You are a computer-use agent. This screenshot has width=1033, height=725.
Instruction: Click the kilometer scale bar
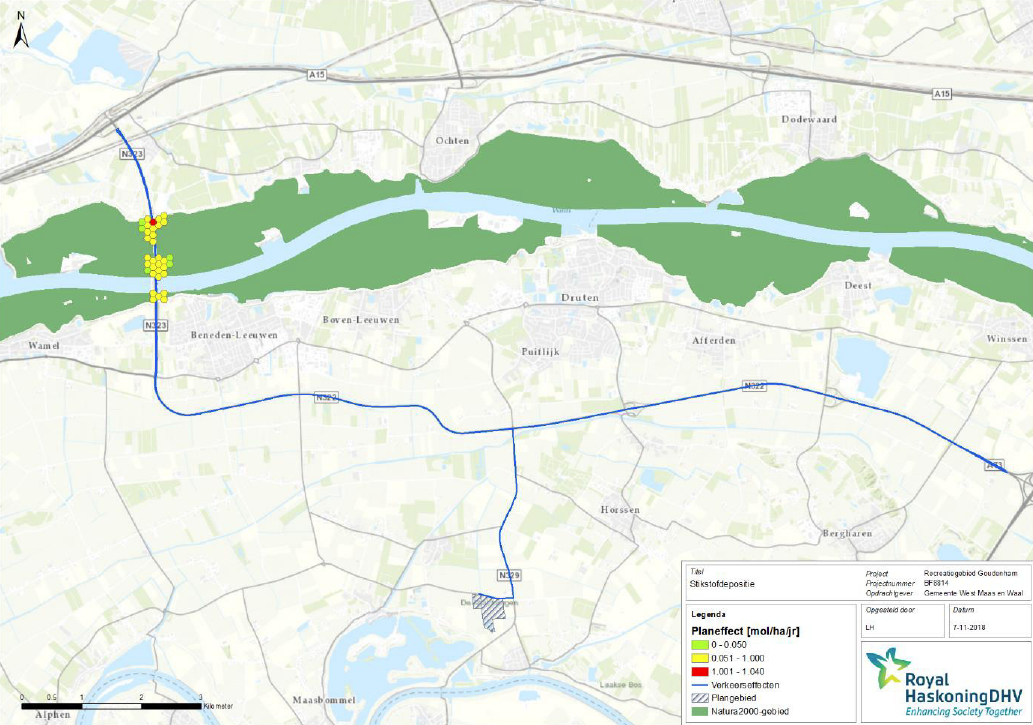(112, 706)
